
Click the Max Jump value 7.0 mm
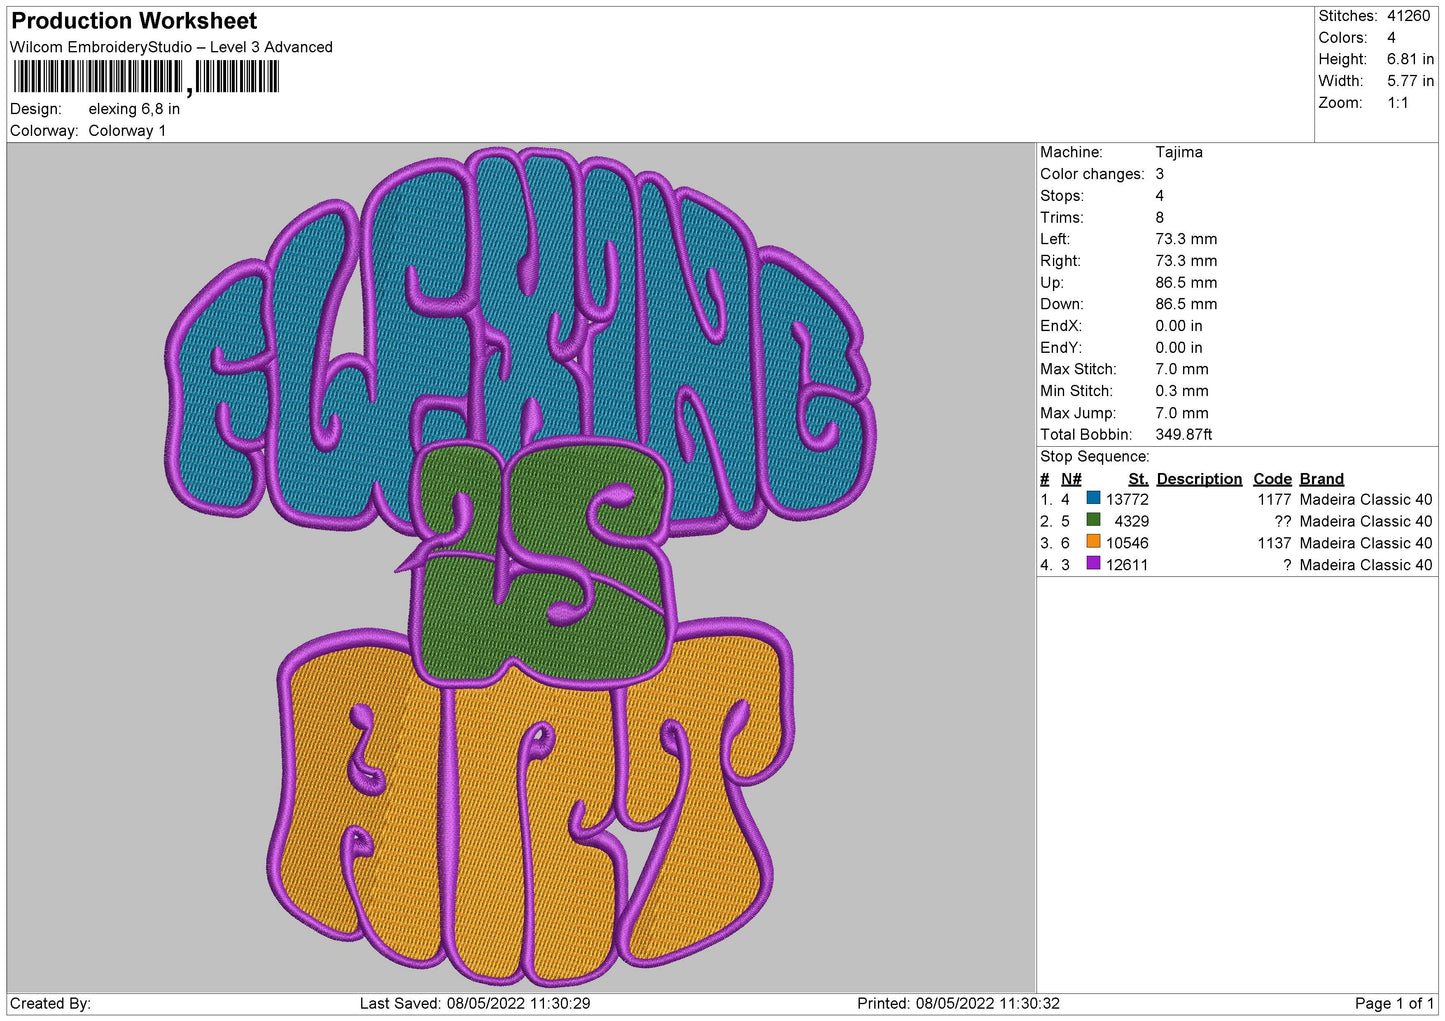[x=1182, y=413]
